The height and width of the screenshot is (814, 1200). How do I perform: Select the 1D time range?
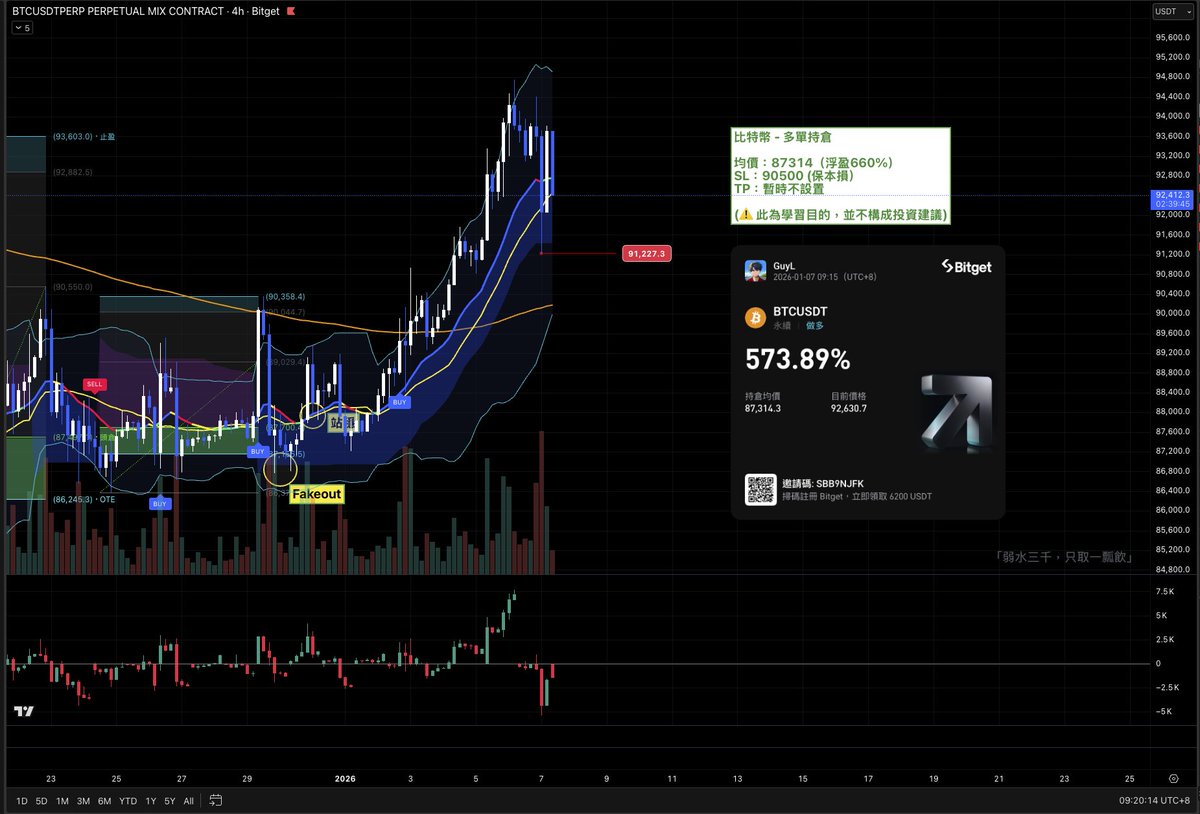pyautogui.click(x=21, y=801)
